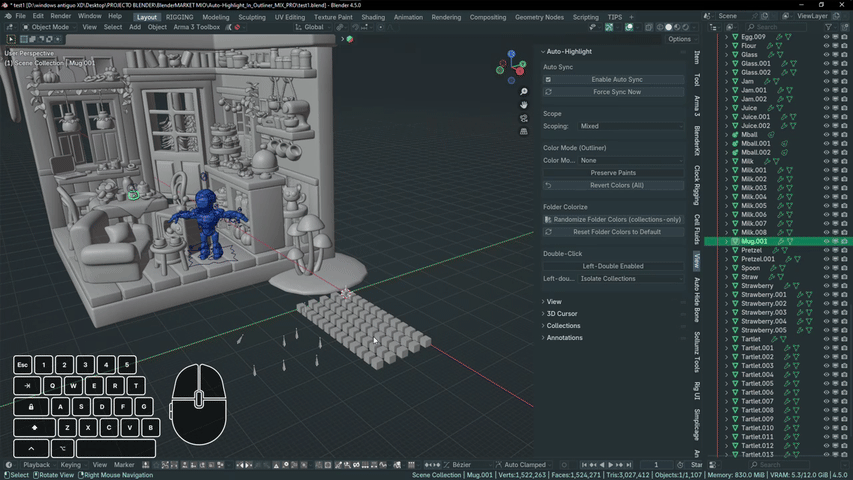Image resolution: width=853 pixels, height=480 pixels.
Task: Toggle render camera icon for Strawberry.003
Action: click(x=844, y=312)
